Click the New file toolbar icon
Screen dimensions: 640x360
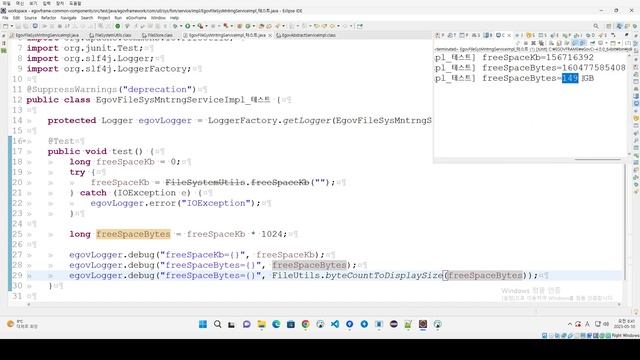click(x=5, y=26)
